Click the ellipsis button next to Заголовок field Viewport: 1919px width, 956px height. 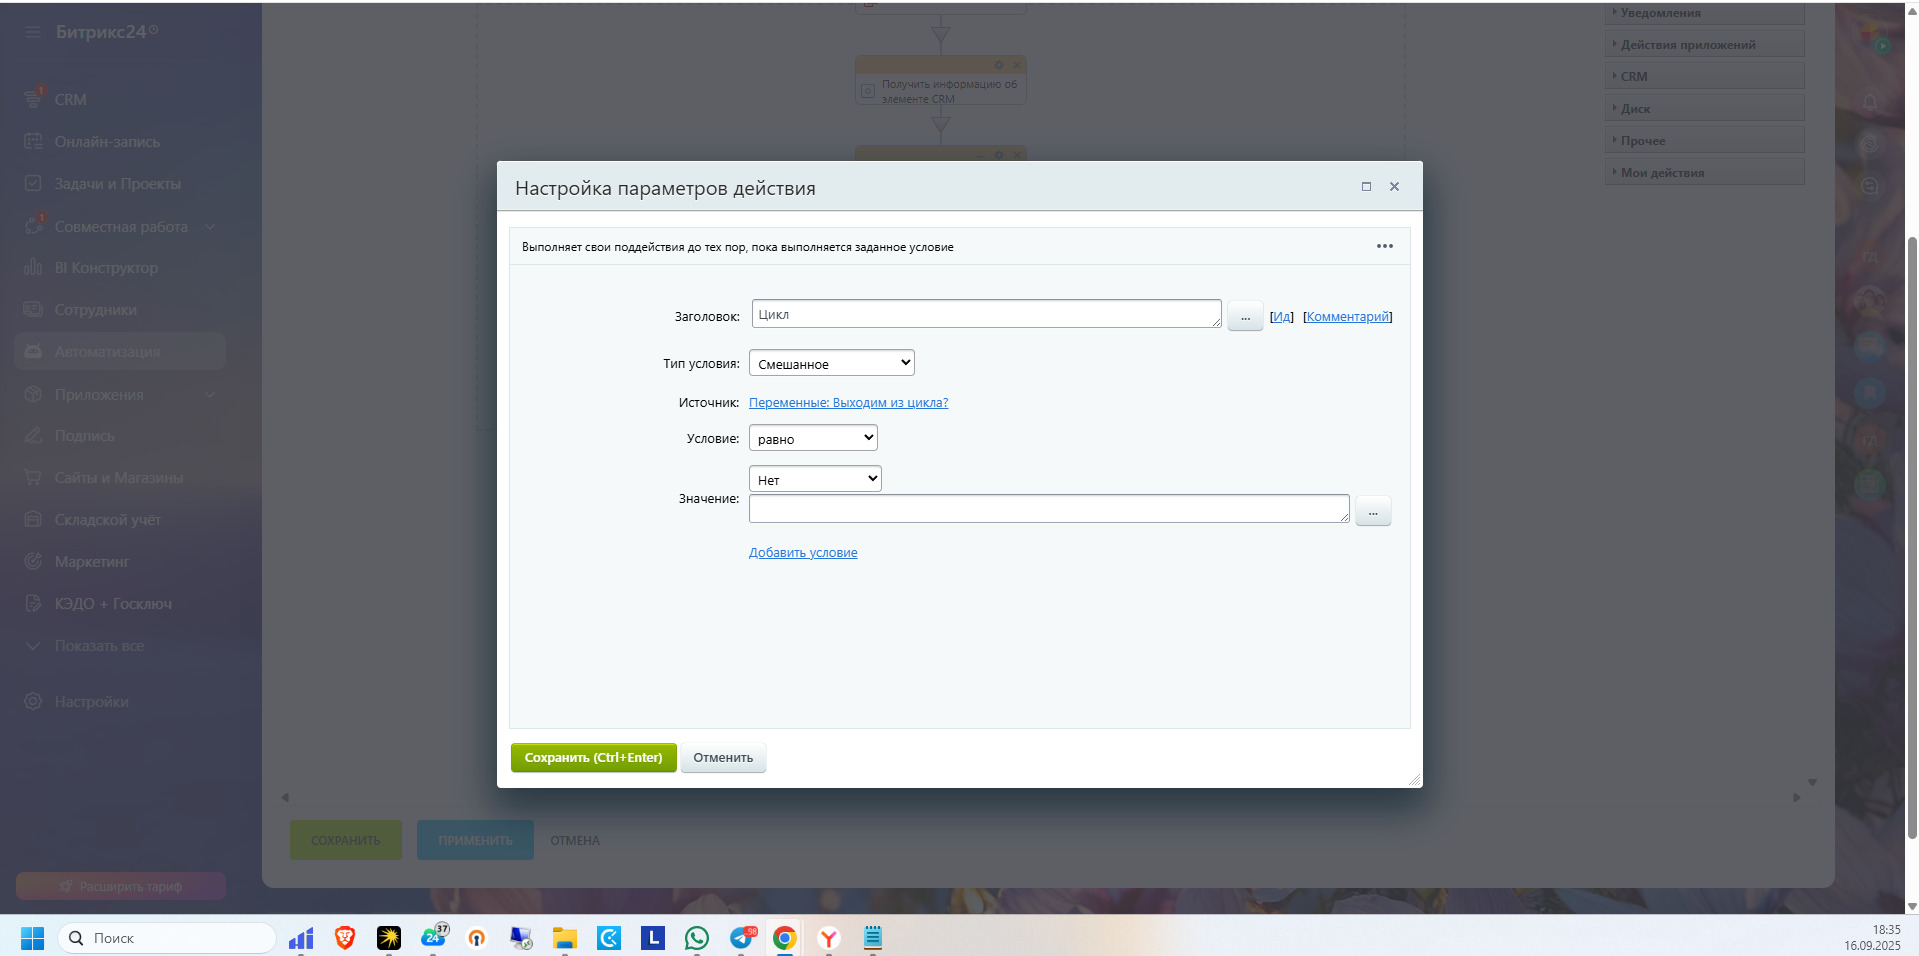(1245, 317)
